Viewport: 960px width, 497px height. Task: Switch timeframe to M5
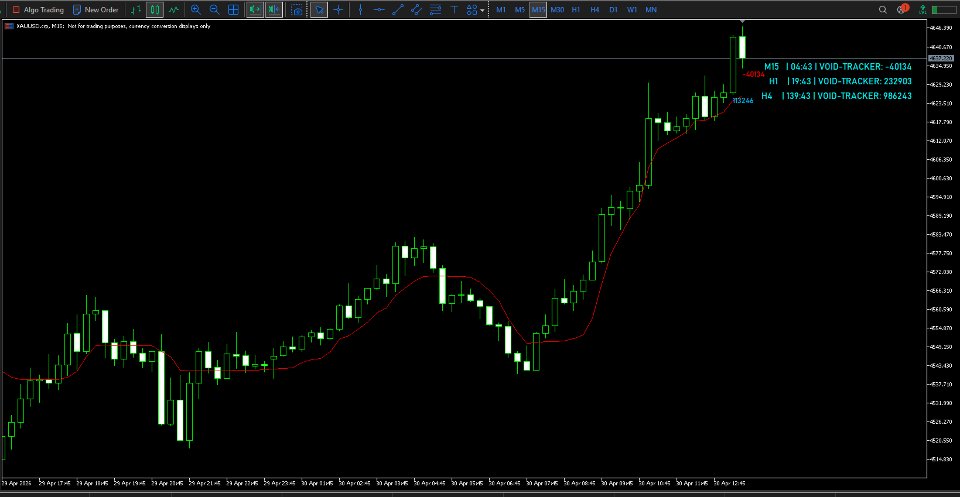click(519, 10)
